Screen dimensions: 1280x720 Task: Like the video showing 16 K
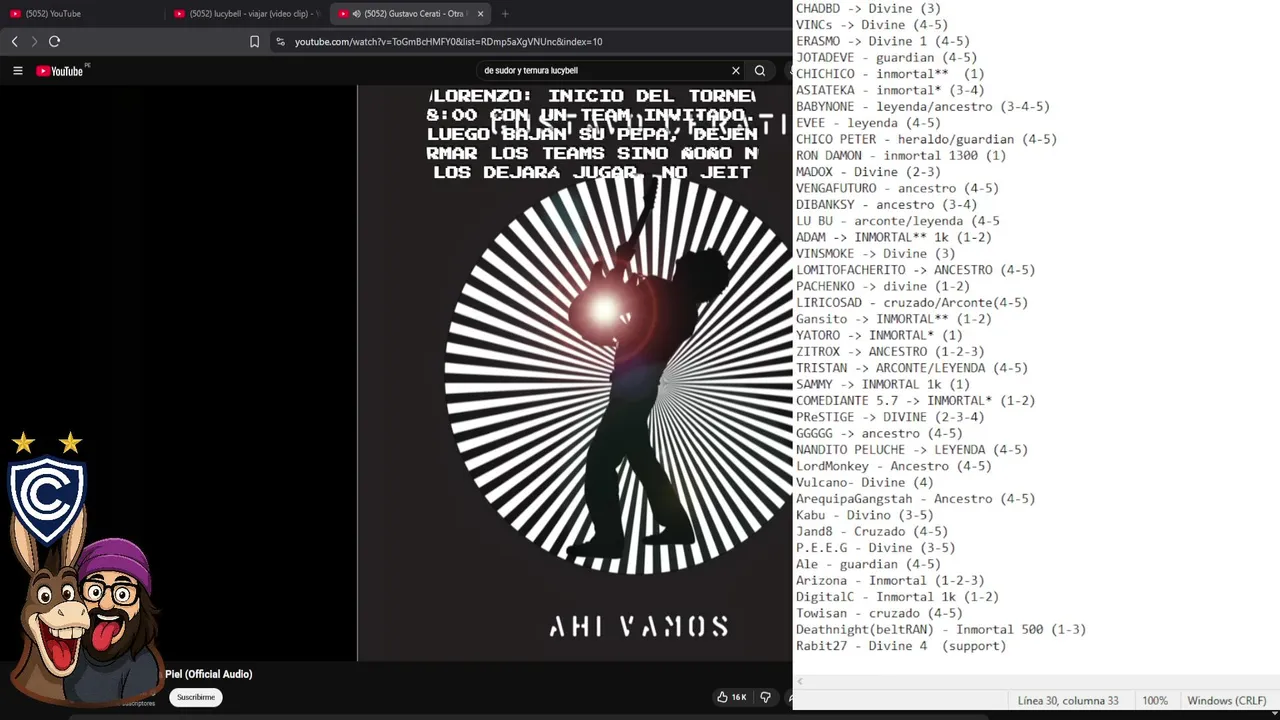[732, 697]
